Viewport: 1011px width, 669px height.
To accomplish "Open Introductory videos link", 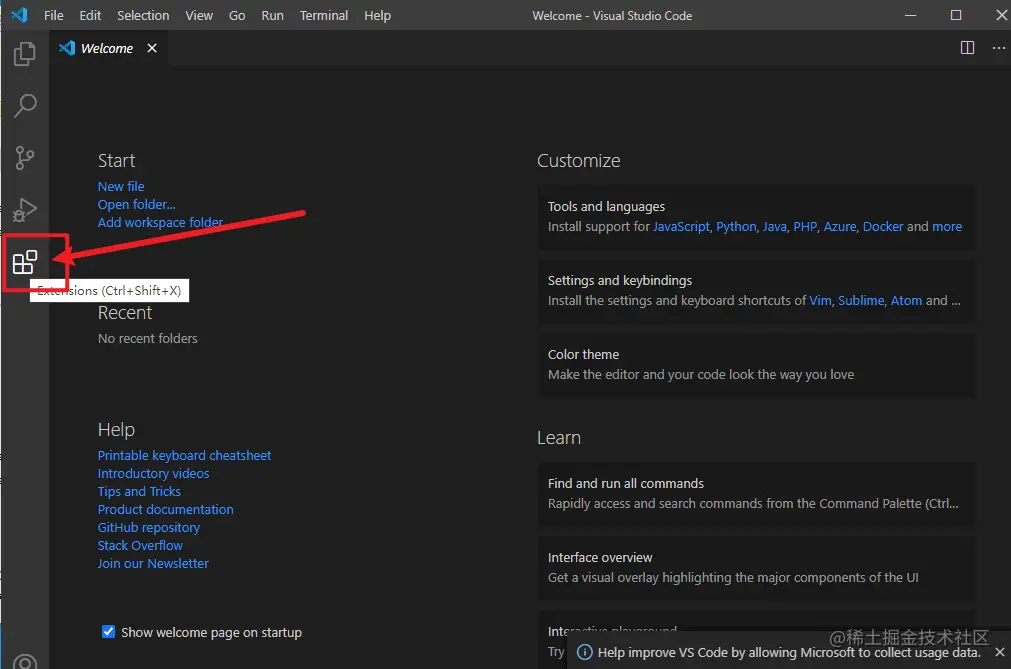I will [x=153, y=473].
